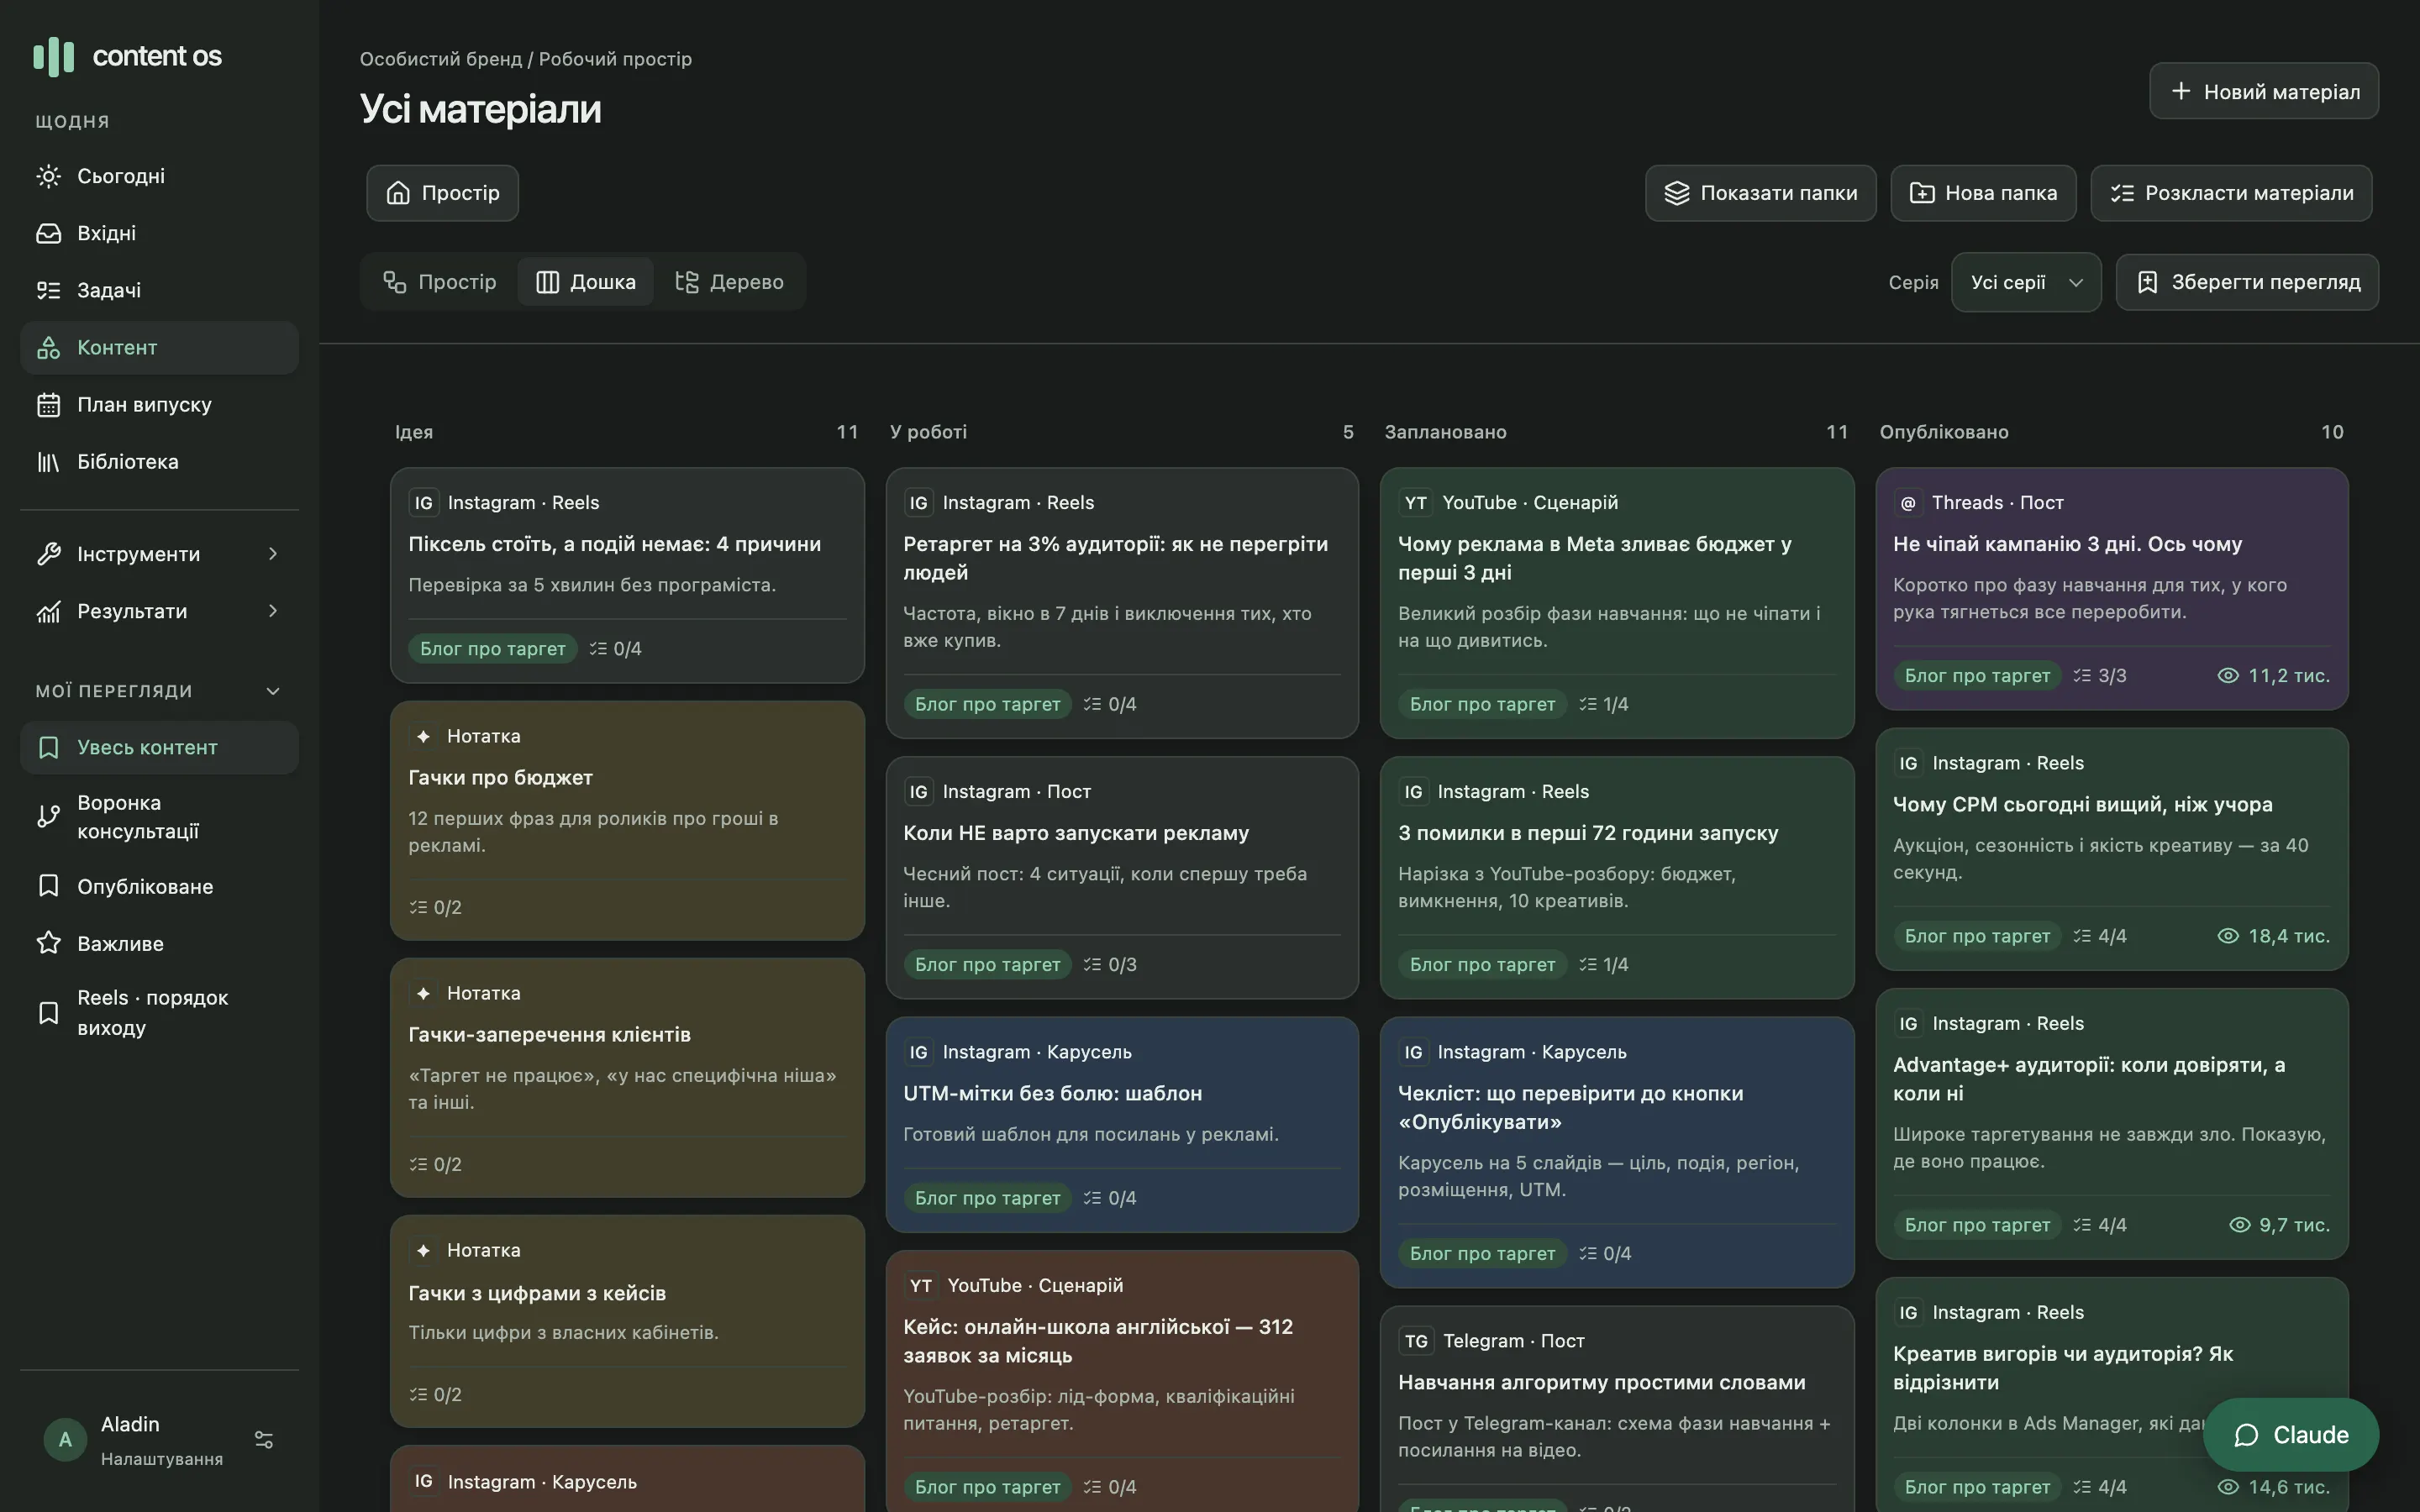Click the Простір breadcrumb home button
Image resolution: width=2420 pixels, height=1512 pixels.
[x=442, y=193]
